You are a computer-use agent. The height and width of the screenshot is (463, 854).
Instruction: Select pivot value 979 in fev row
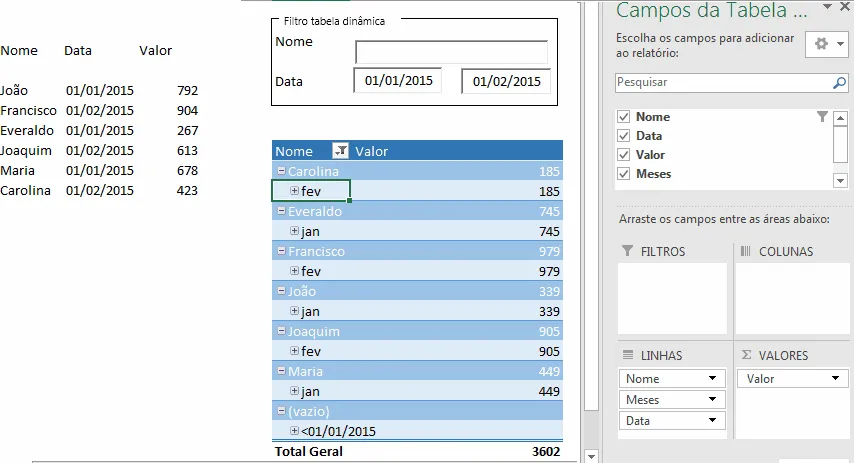549,271
